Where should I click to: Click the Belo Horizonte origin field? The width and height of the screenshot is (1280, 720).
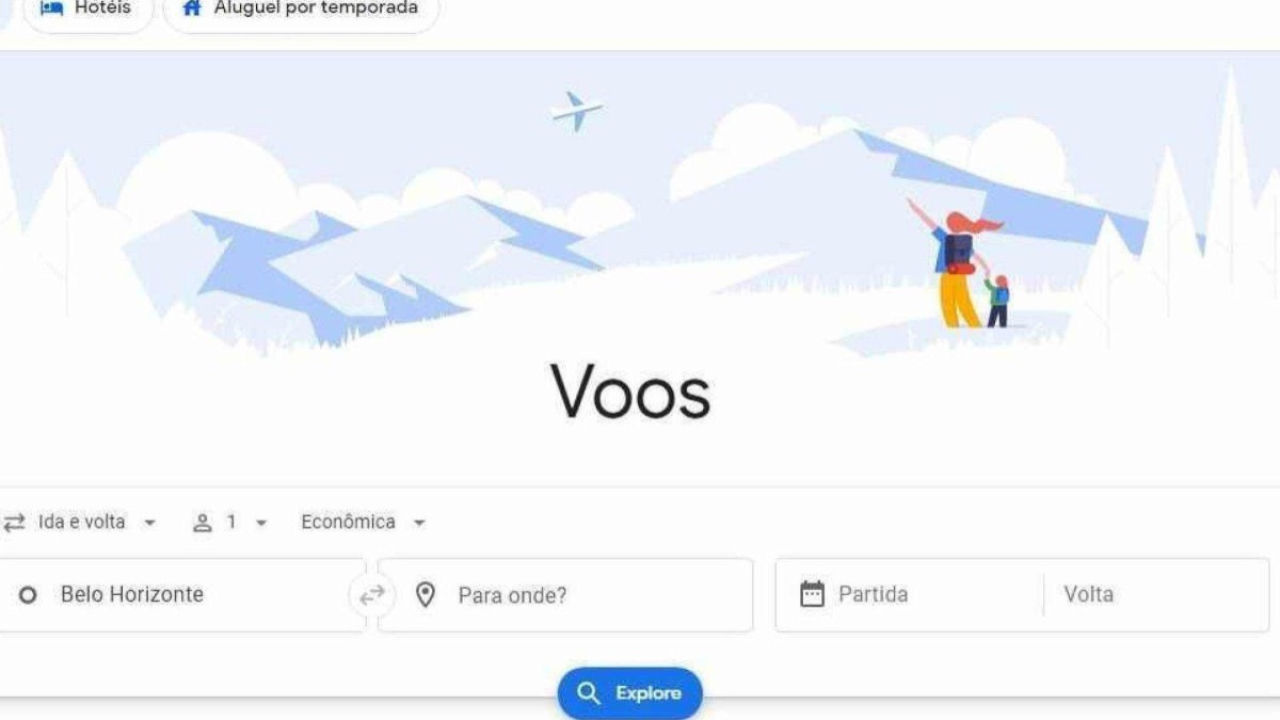tap(182, 595)
